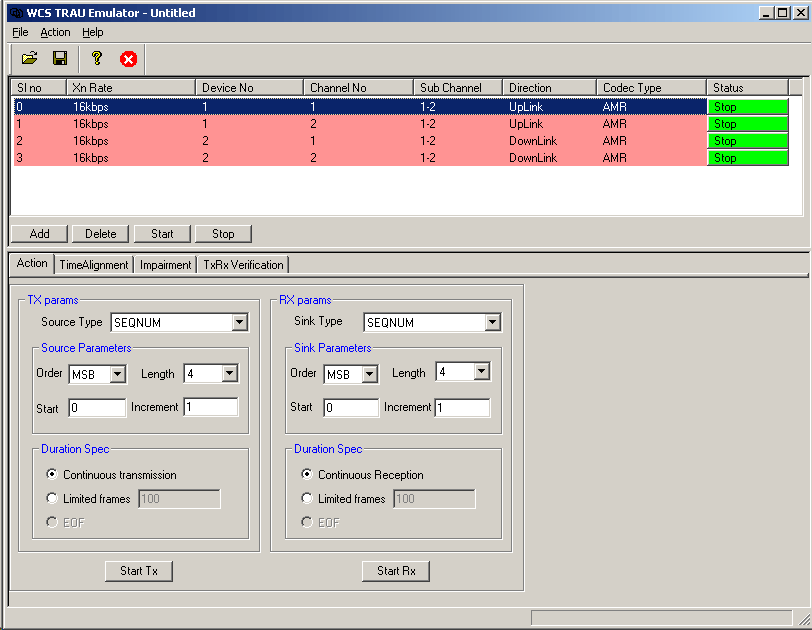Viewport: 812px width, 630px height.
Task: Click the Add button
Action: [39, 234]
